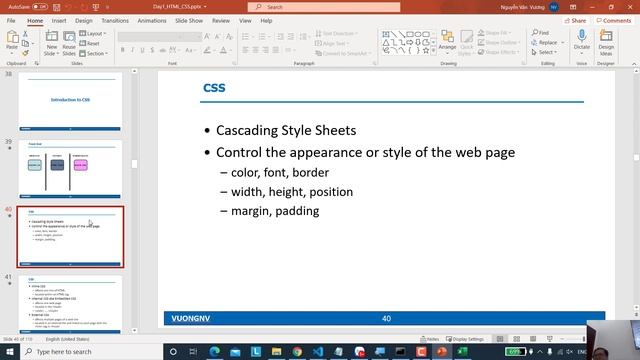Click the Notes button in status bar

(x=430, y=339)
